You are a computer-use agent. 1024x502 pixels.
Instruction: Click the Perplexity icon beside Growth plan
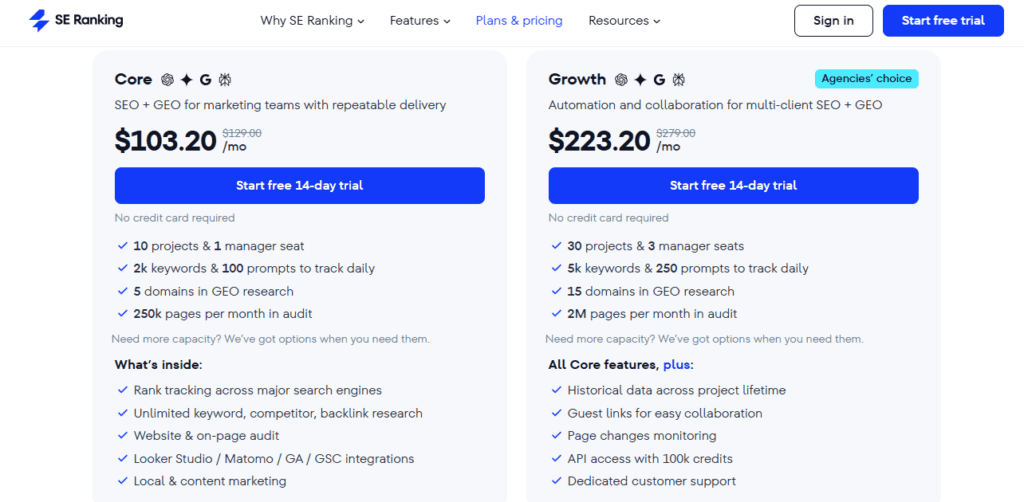click(x=679, y=80)
